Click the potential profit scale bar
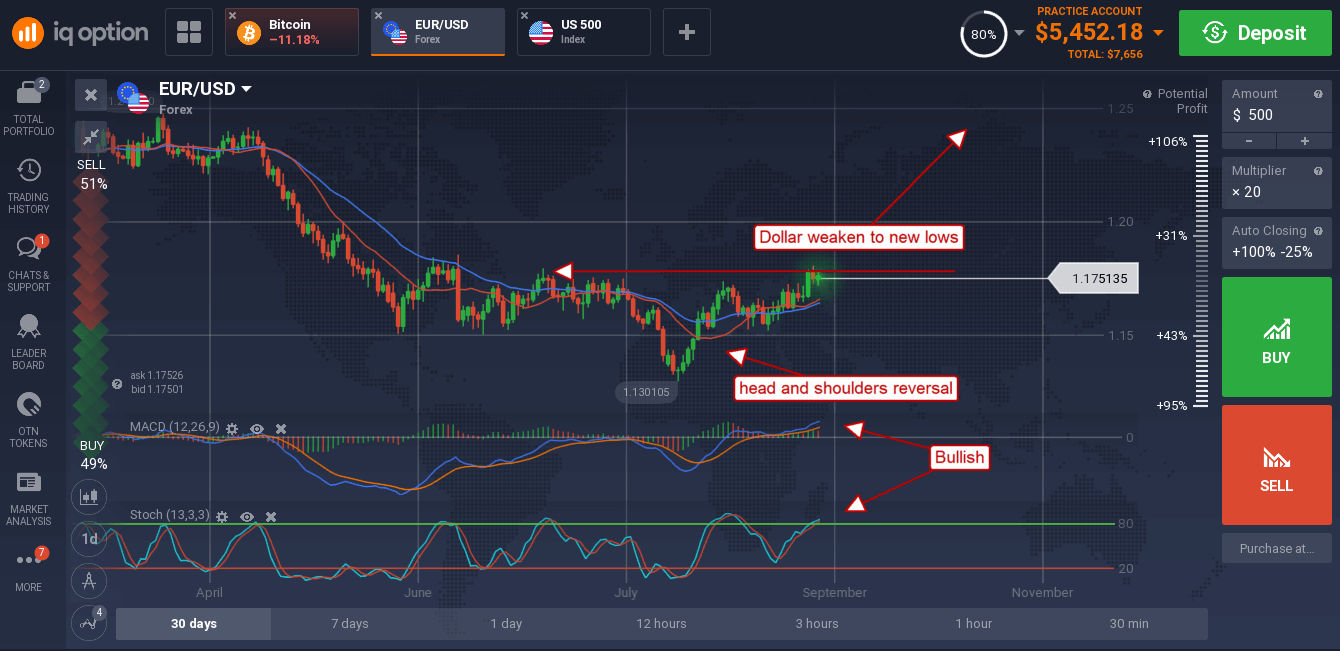 (1201, 272)
